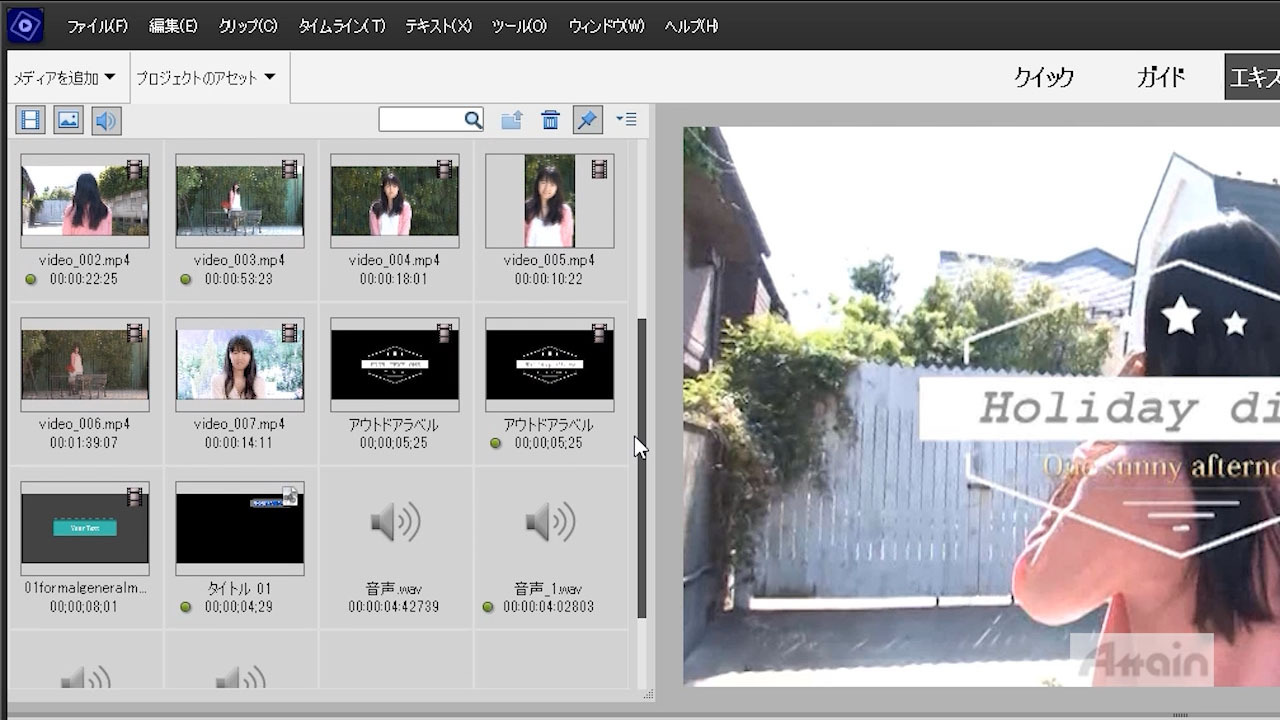
Task: Open the ヘルプ(H) menu
Action: click(x=691, y=26)
